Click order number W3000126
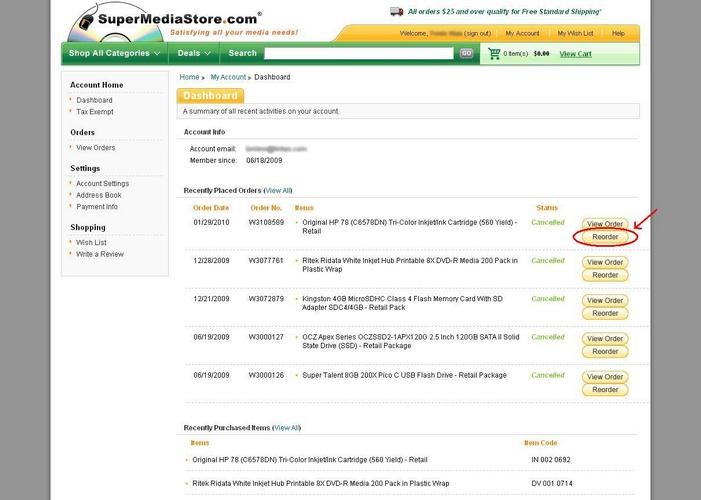This screenshot has width=701, height=500. pos(266,375)
